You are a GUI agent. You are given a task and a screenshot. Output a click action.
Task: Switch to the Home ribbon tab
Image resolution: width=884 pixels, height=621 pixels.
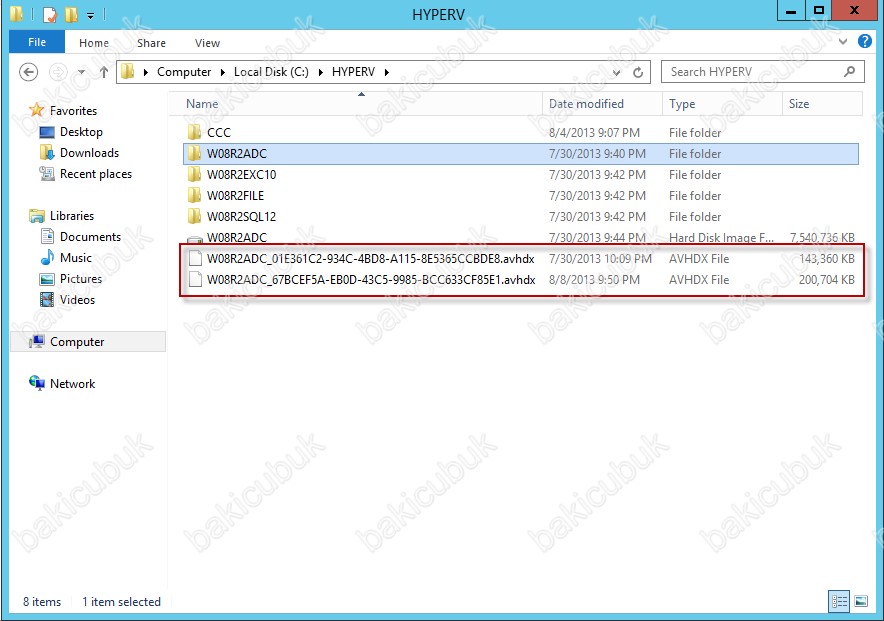pyautogui.click(x=94, y=43)
